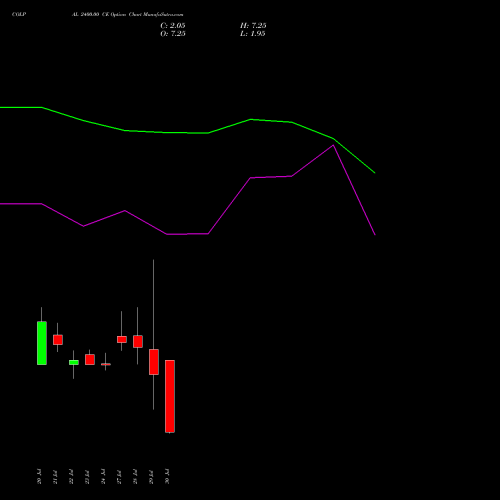Select the '29 Jul' date label
The width and height of the screenshot is (500, 500).
151,477
